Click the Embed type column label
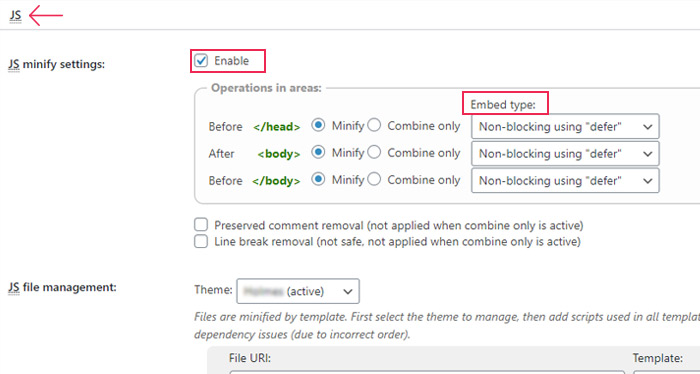Image resolution: width=700 pixels, height=374 pixels. coord(503,105)
